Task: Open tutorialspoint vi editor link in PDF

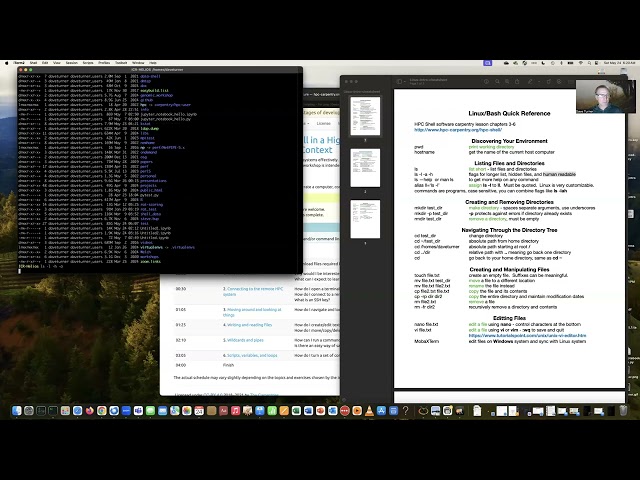Action: tap(527, 336)
